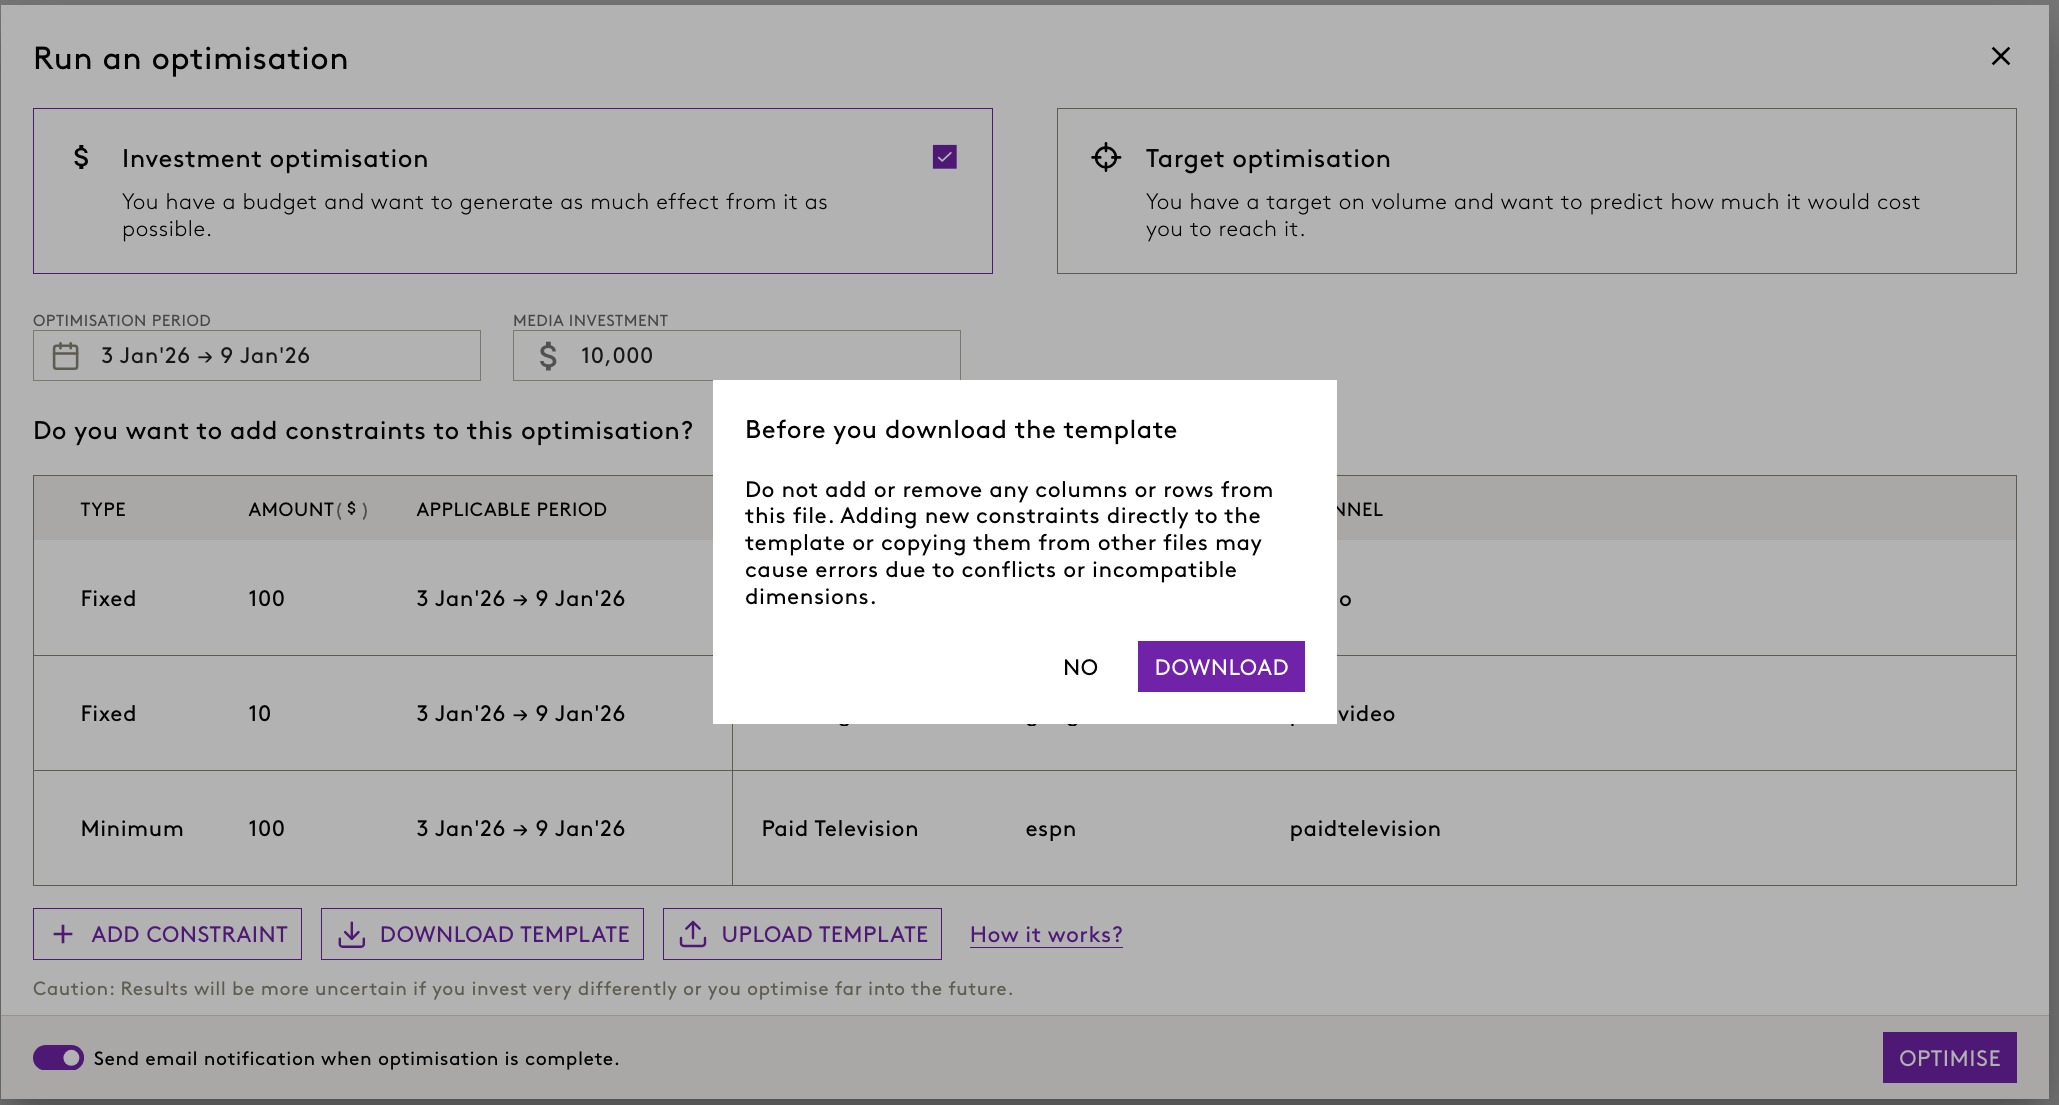Click the Media Investment amount field

[760, 356]
